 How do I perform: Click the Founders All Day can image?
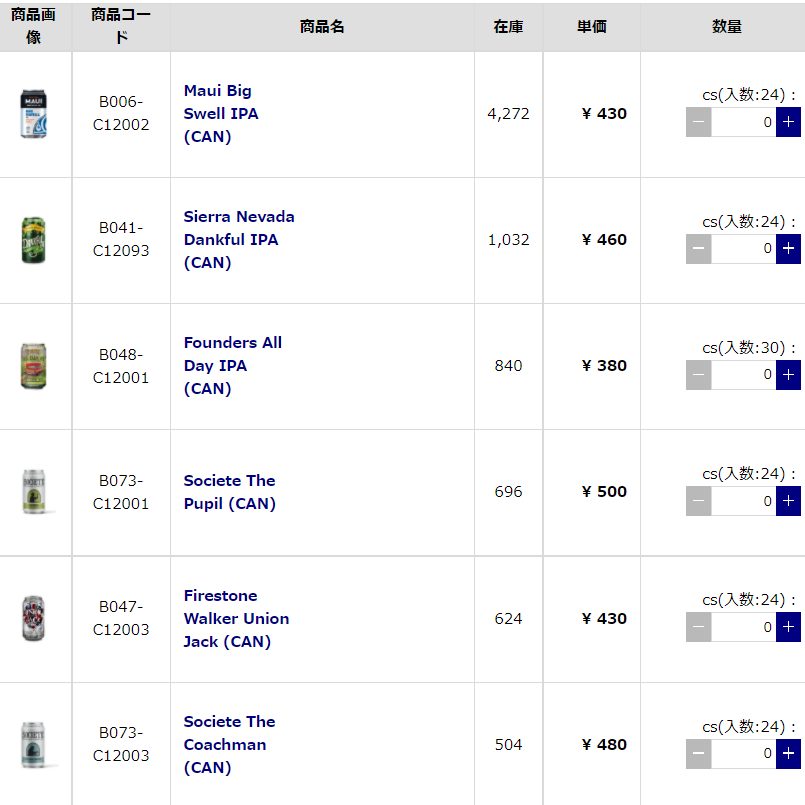33,366
